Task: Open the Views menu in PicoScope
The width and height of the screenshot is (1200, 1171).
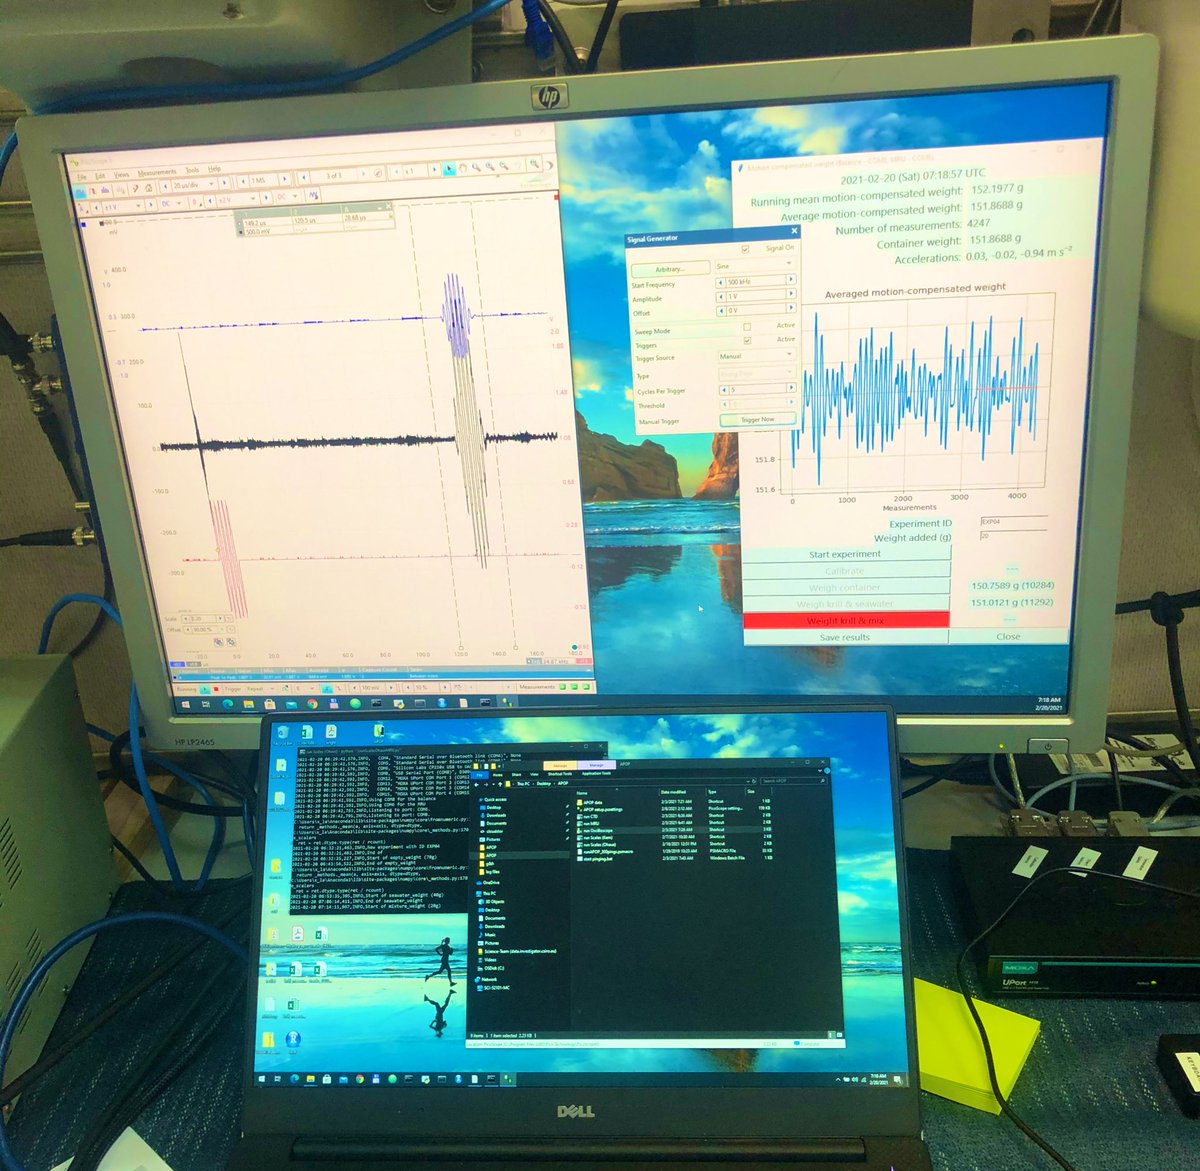Action: pyautogui.click(x=122, y=175)
